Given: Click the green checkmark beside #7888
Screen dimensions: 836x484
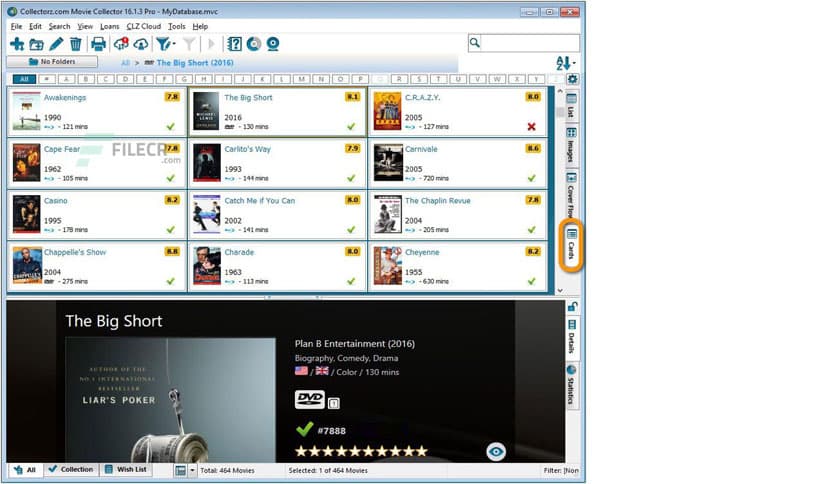Looking at the screenshot, I should (x=304, y=429).
